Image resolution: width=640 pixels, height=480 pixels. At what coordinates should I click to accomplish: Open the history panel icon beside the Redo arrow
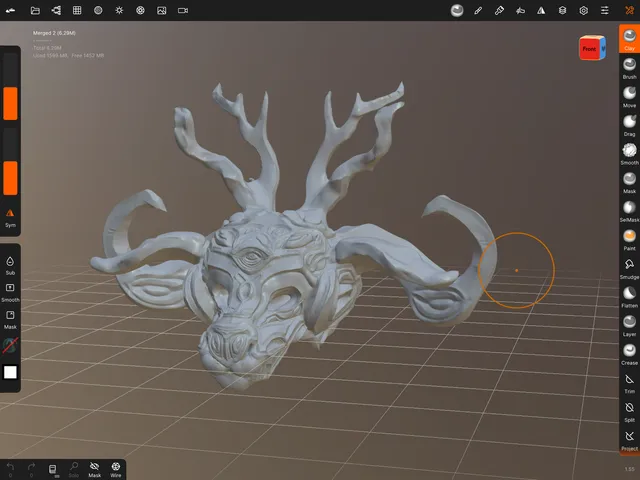click(x=53, y=469)
